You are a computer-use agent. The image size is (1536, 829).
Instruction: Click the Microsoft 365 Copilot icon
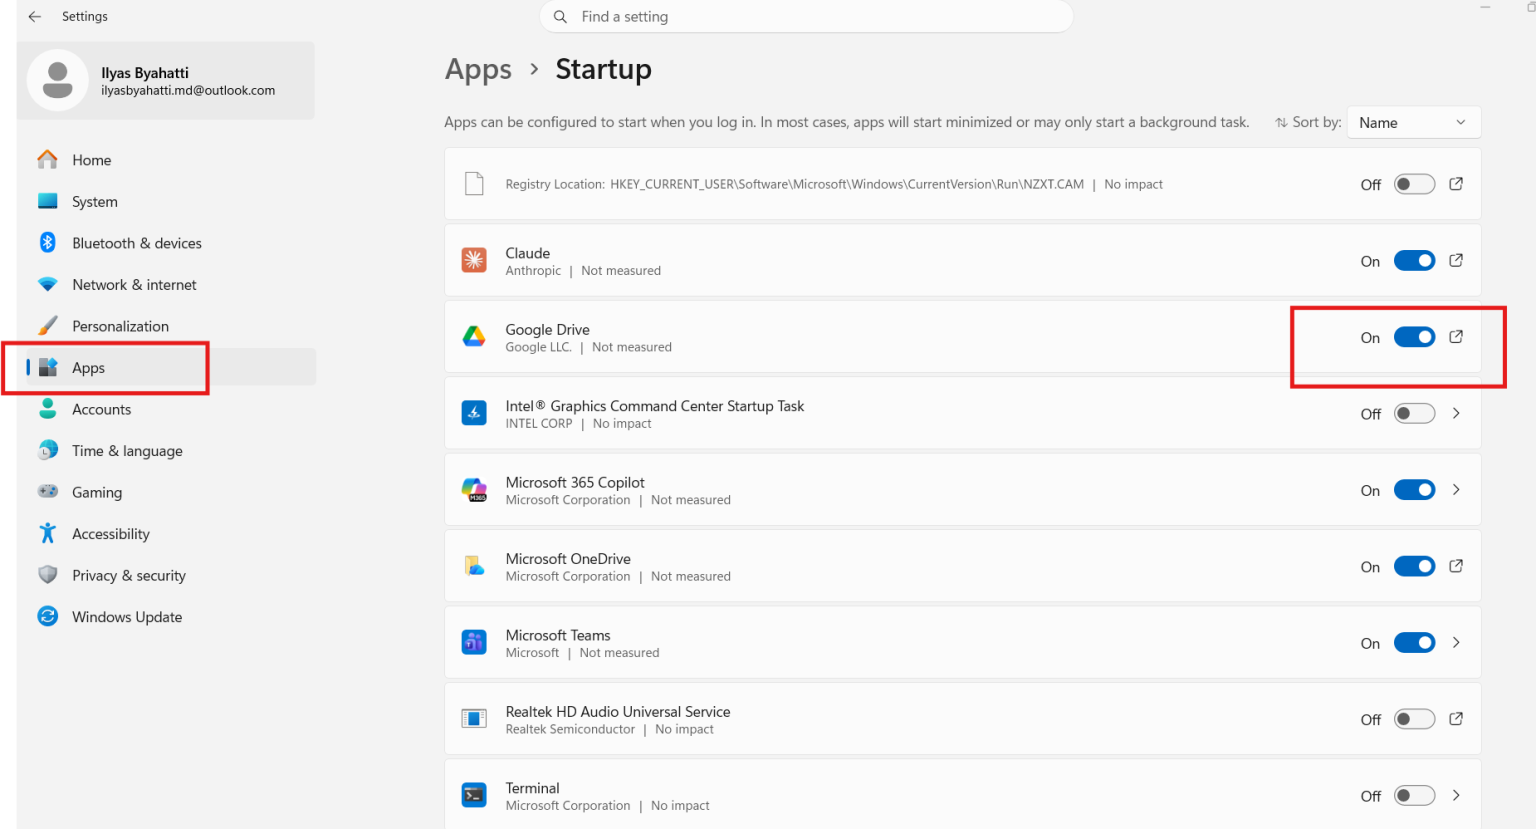(x=474, y=490)
